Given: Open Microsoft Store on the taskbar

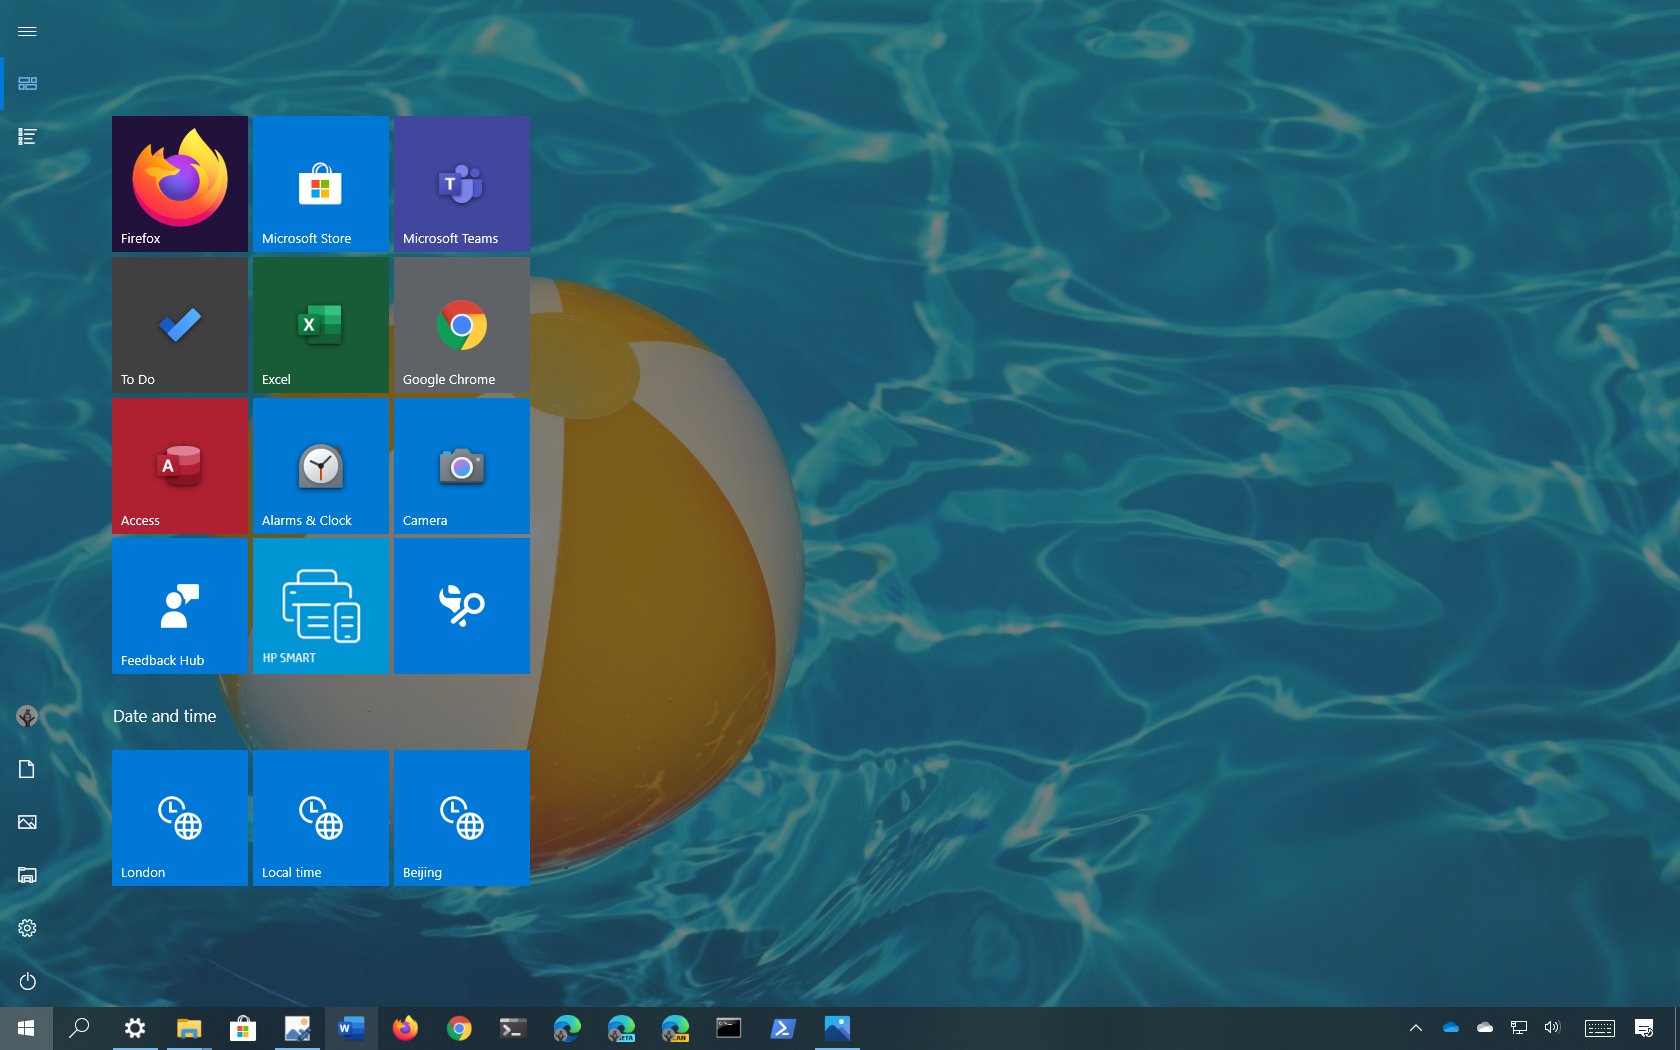Looking at the screenshot, I should point(243,1028).
